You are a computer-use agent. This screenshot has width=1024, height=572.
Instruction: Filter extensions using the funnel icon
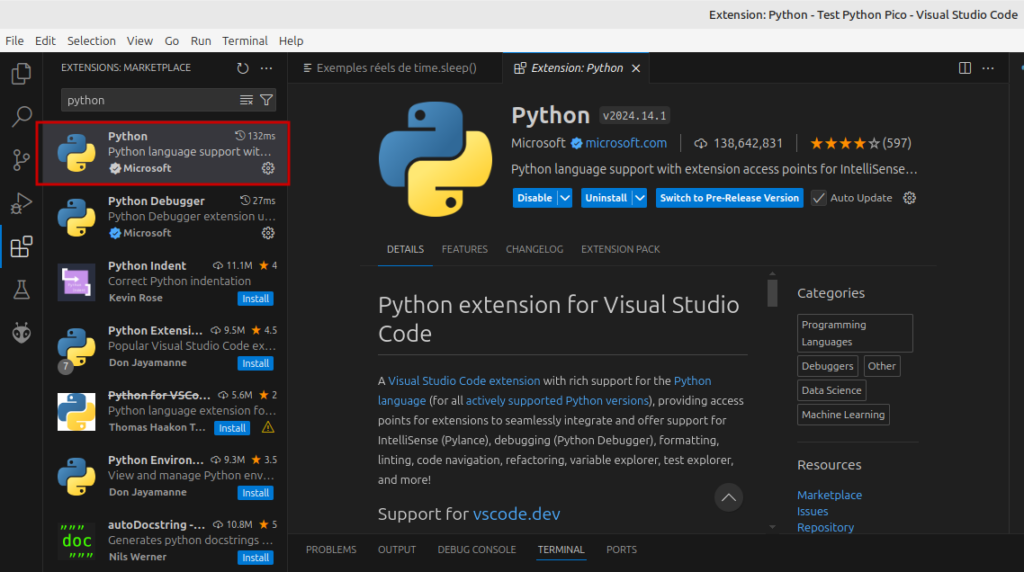point(266,100)
